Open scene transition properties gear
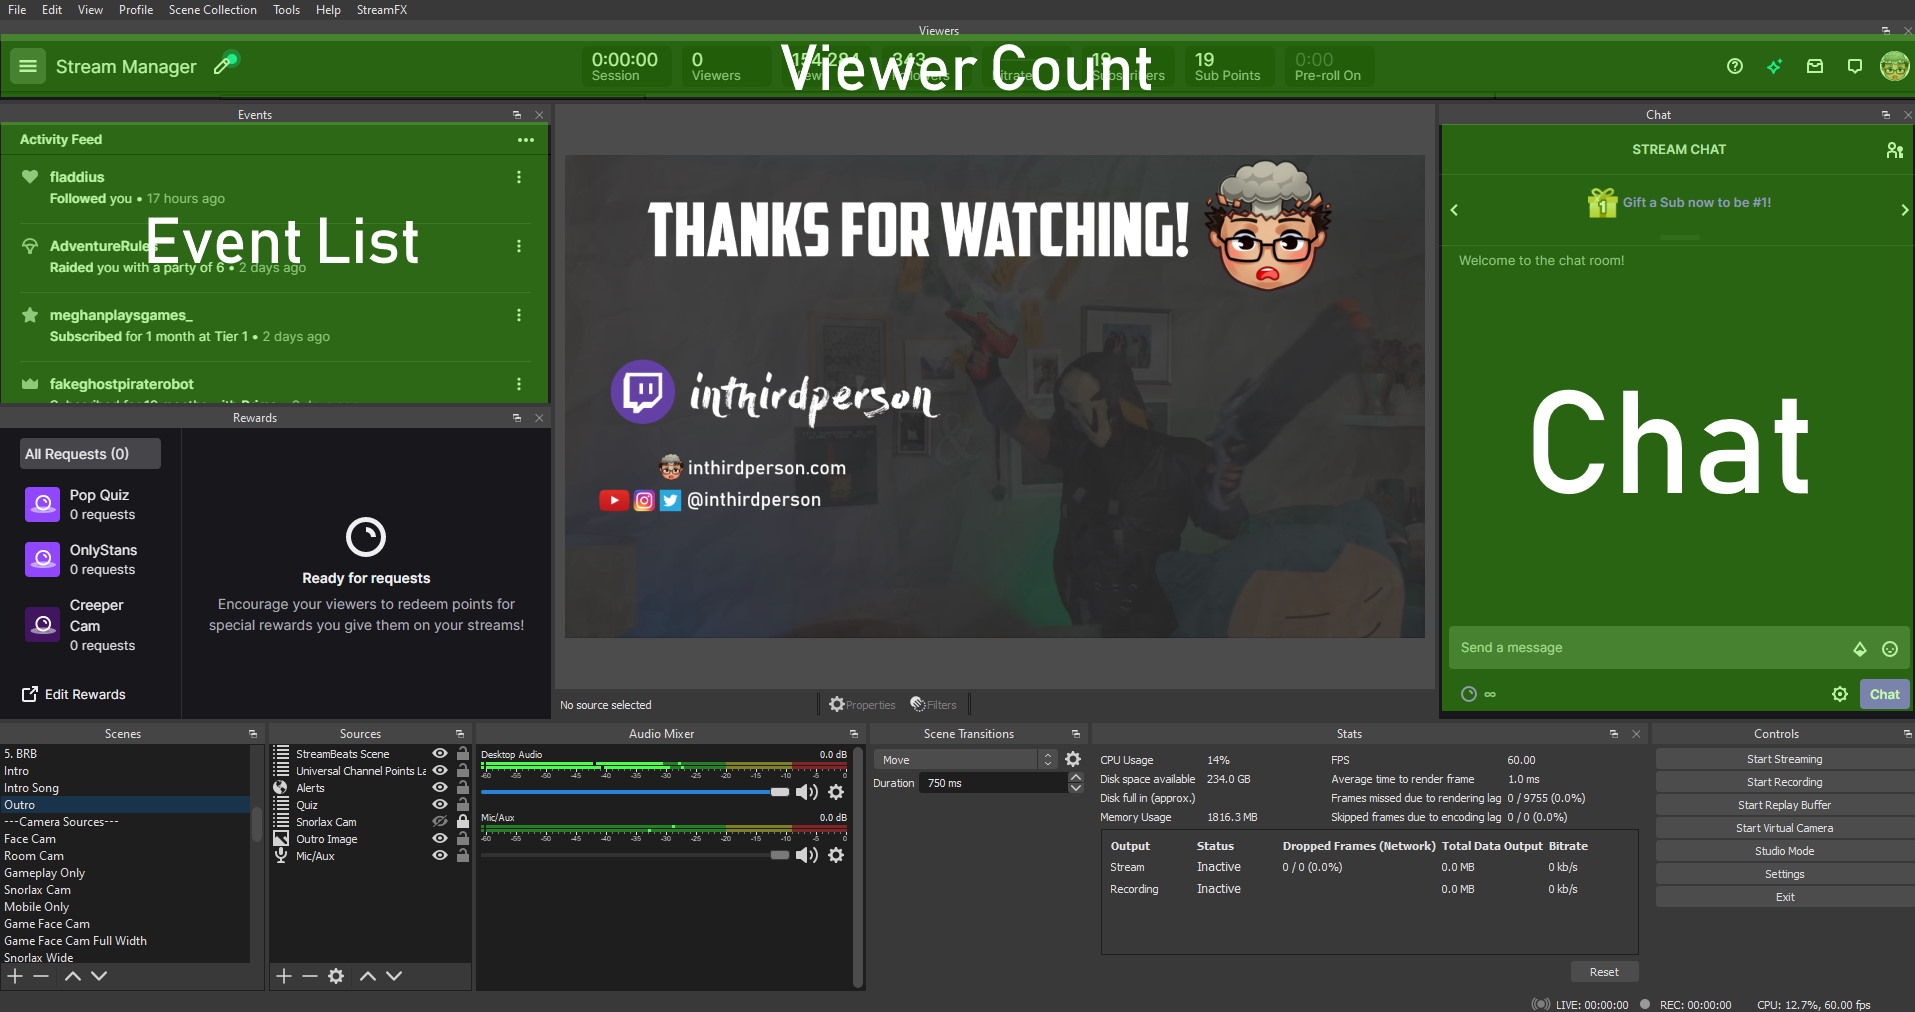 click(x=1073, y=759)
